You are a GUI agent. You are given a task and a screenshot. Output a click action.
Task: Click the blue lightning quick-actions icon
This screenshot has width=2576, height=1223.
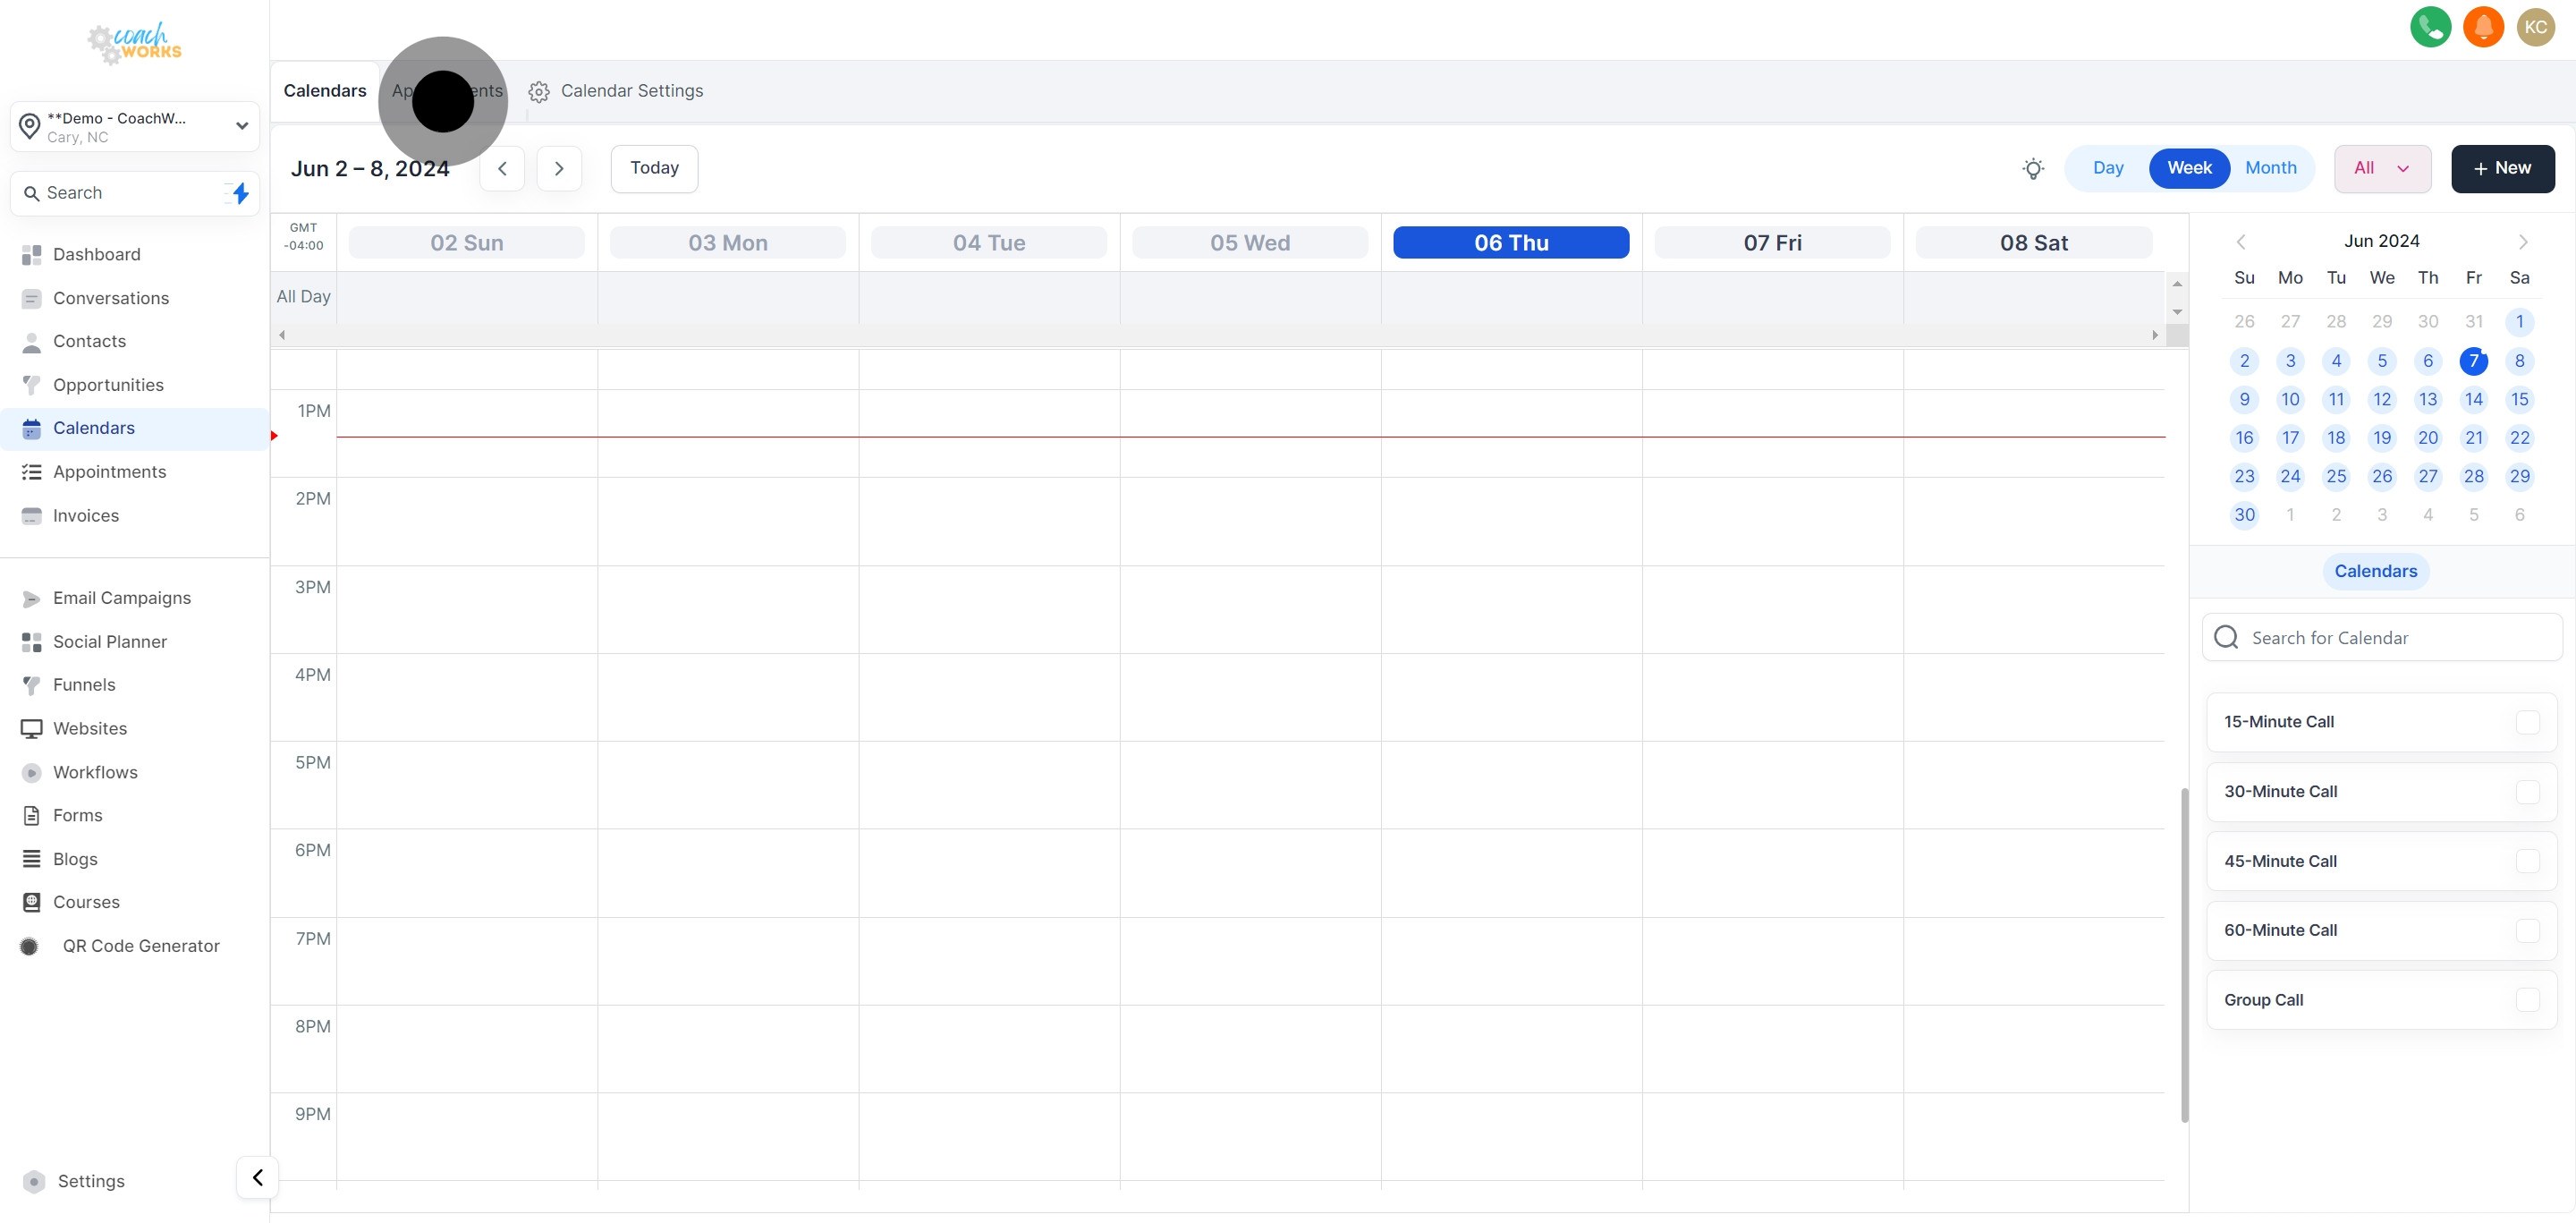(240, 193)
